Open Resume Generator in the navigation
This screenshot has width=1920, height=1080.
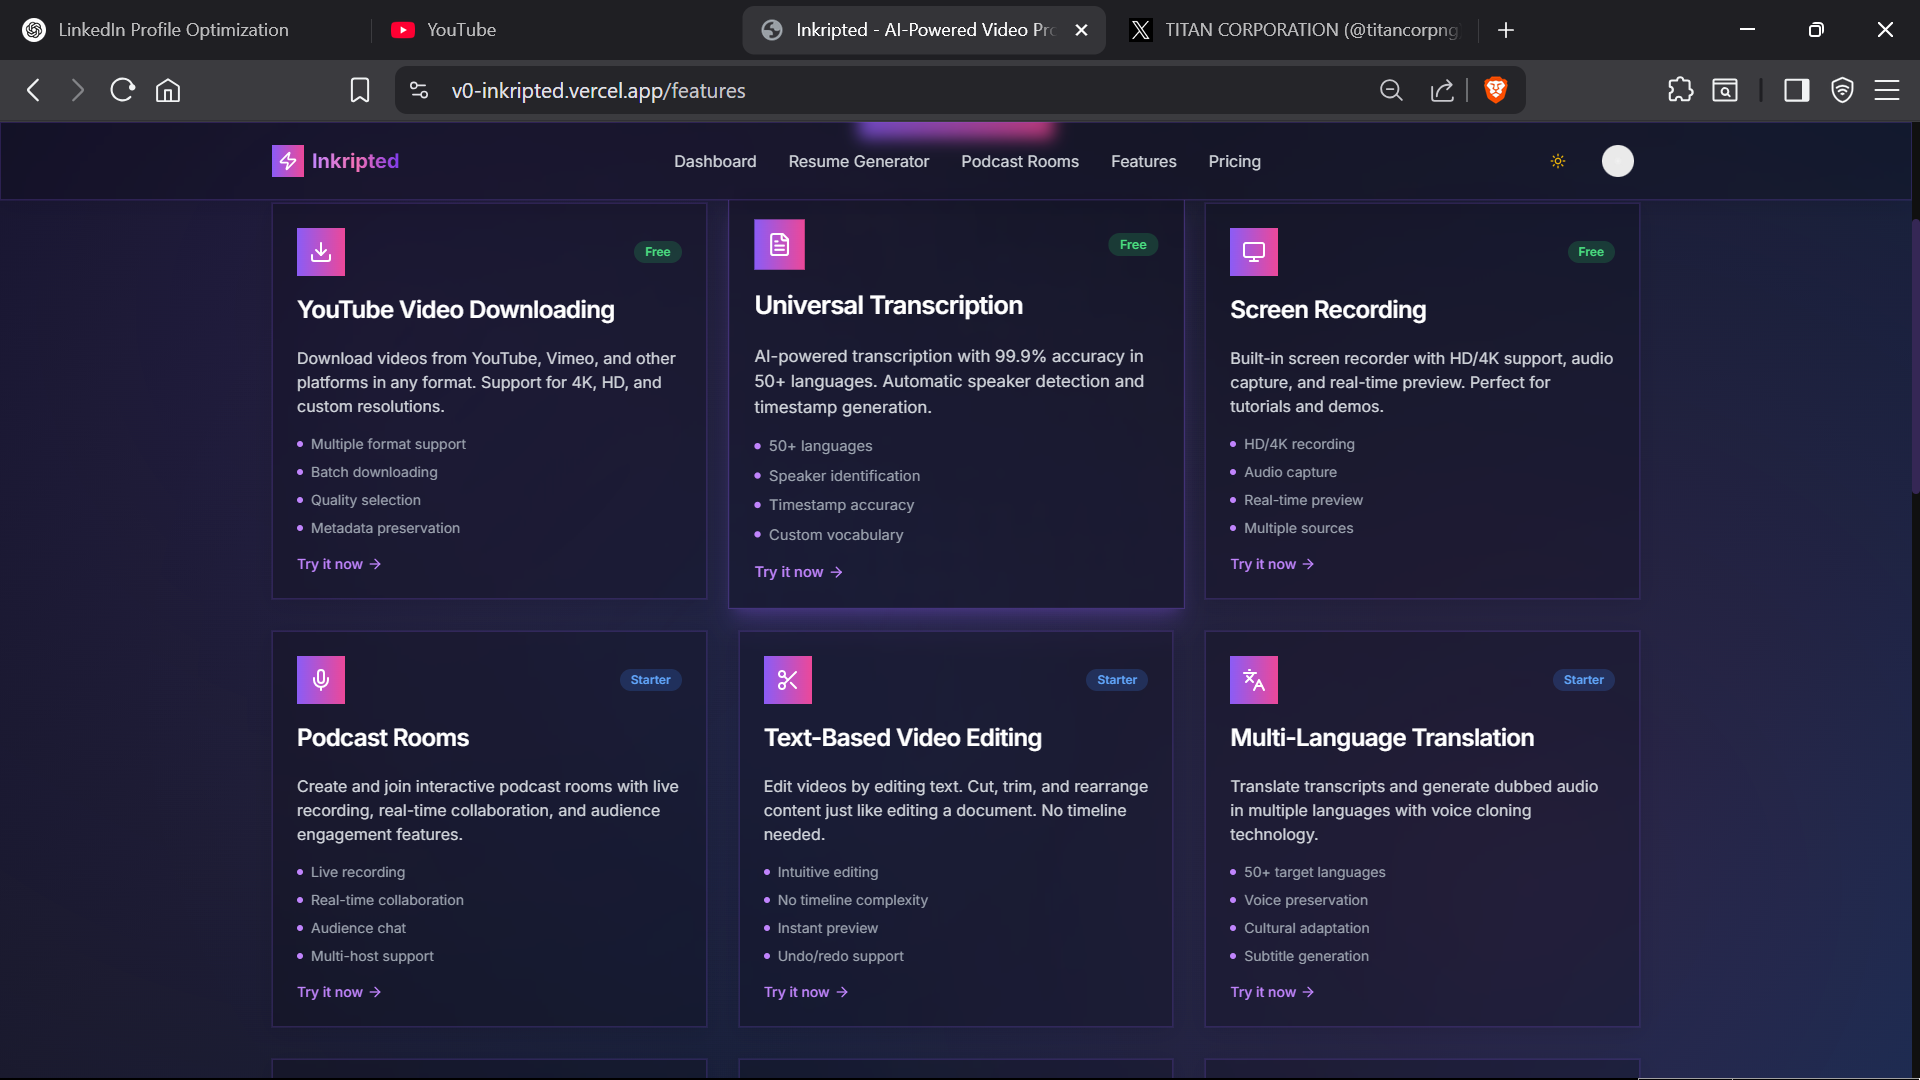click(859, 161)
